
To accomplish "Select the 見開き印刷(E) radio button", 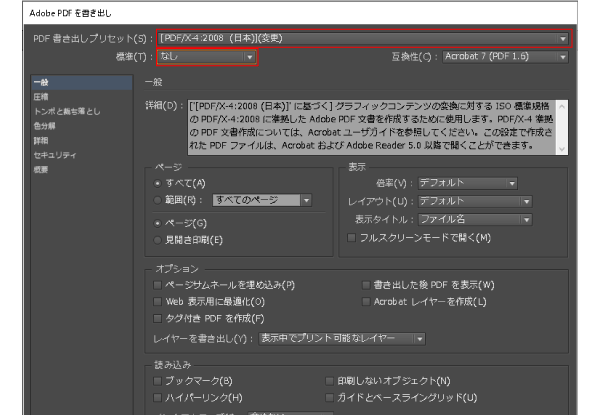I will pyautogui.click(x=157, y=240).
